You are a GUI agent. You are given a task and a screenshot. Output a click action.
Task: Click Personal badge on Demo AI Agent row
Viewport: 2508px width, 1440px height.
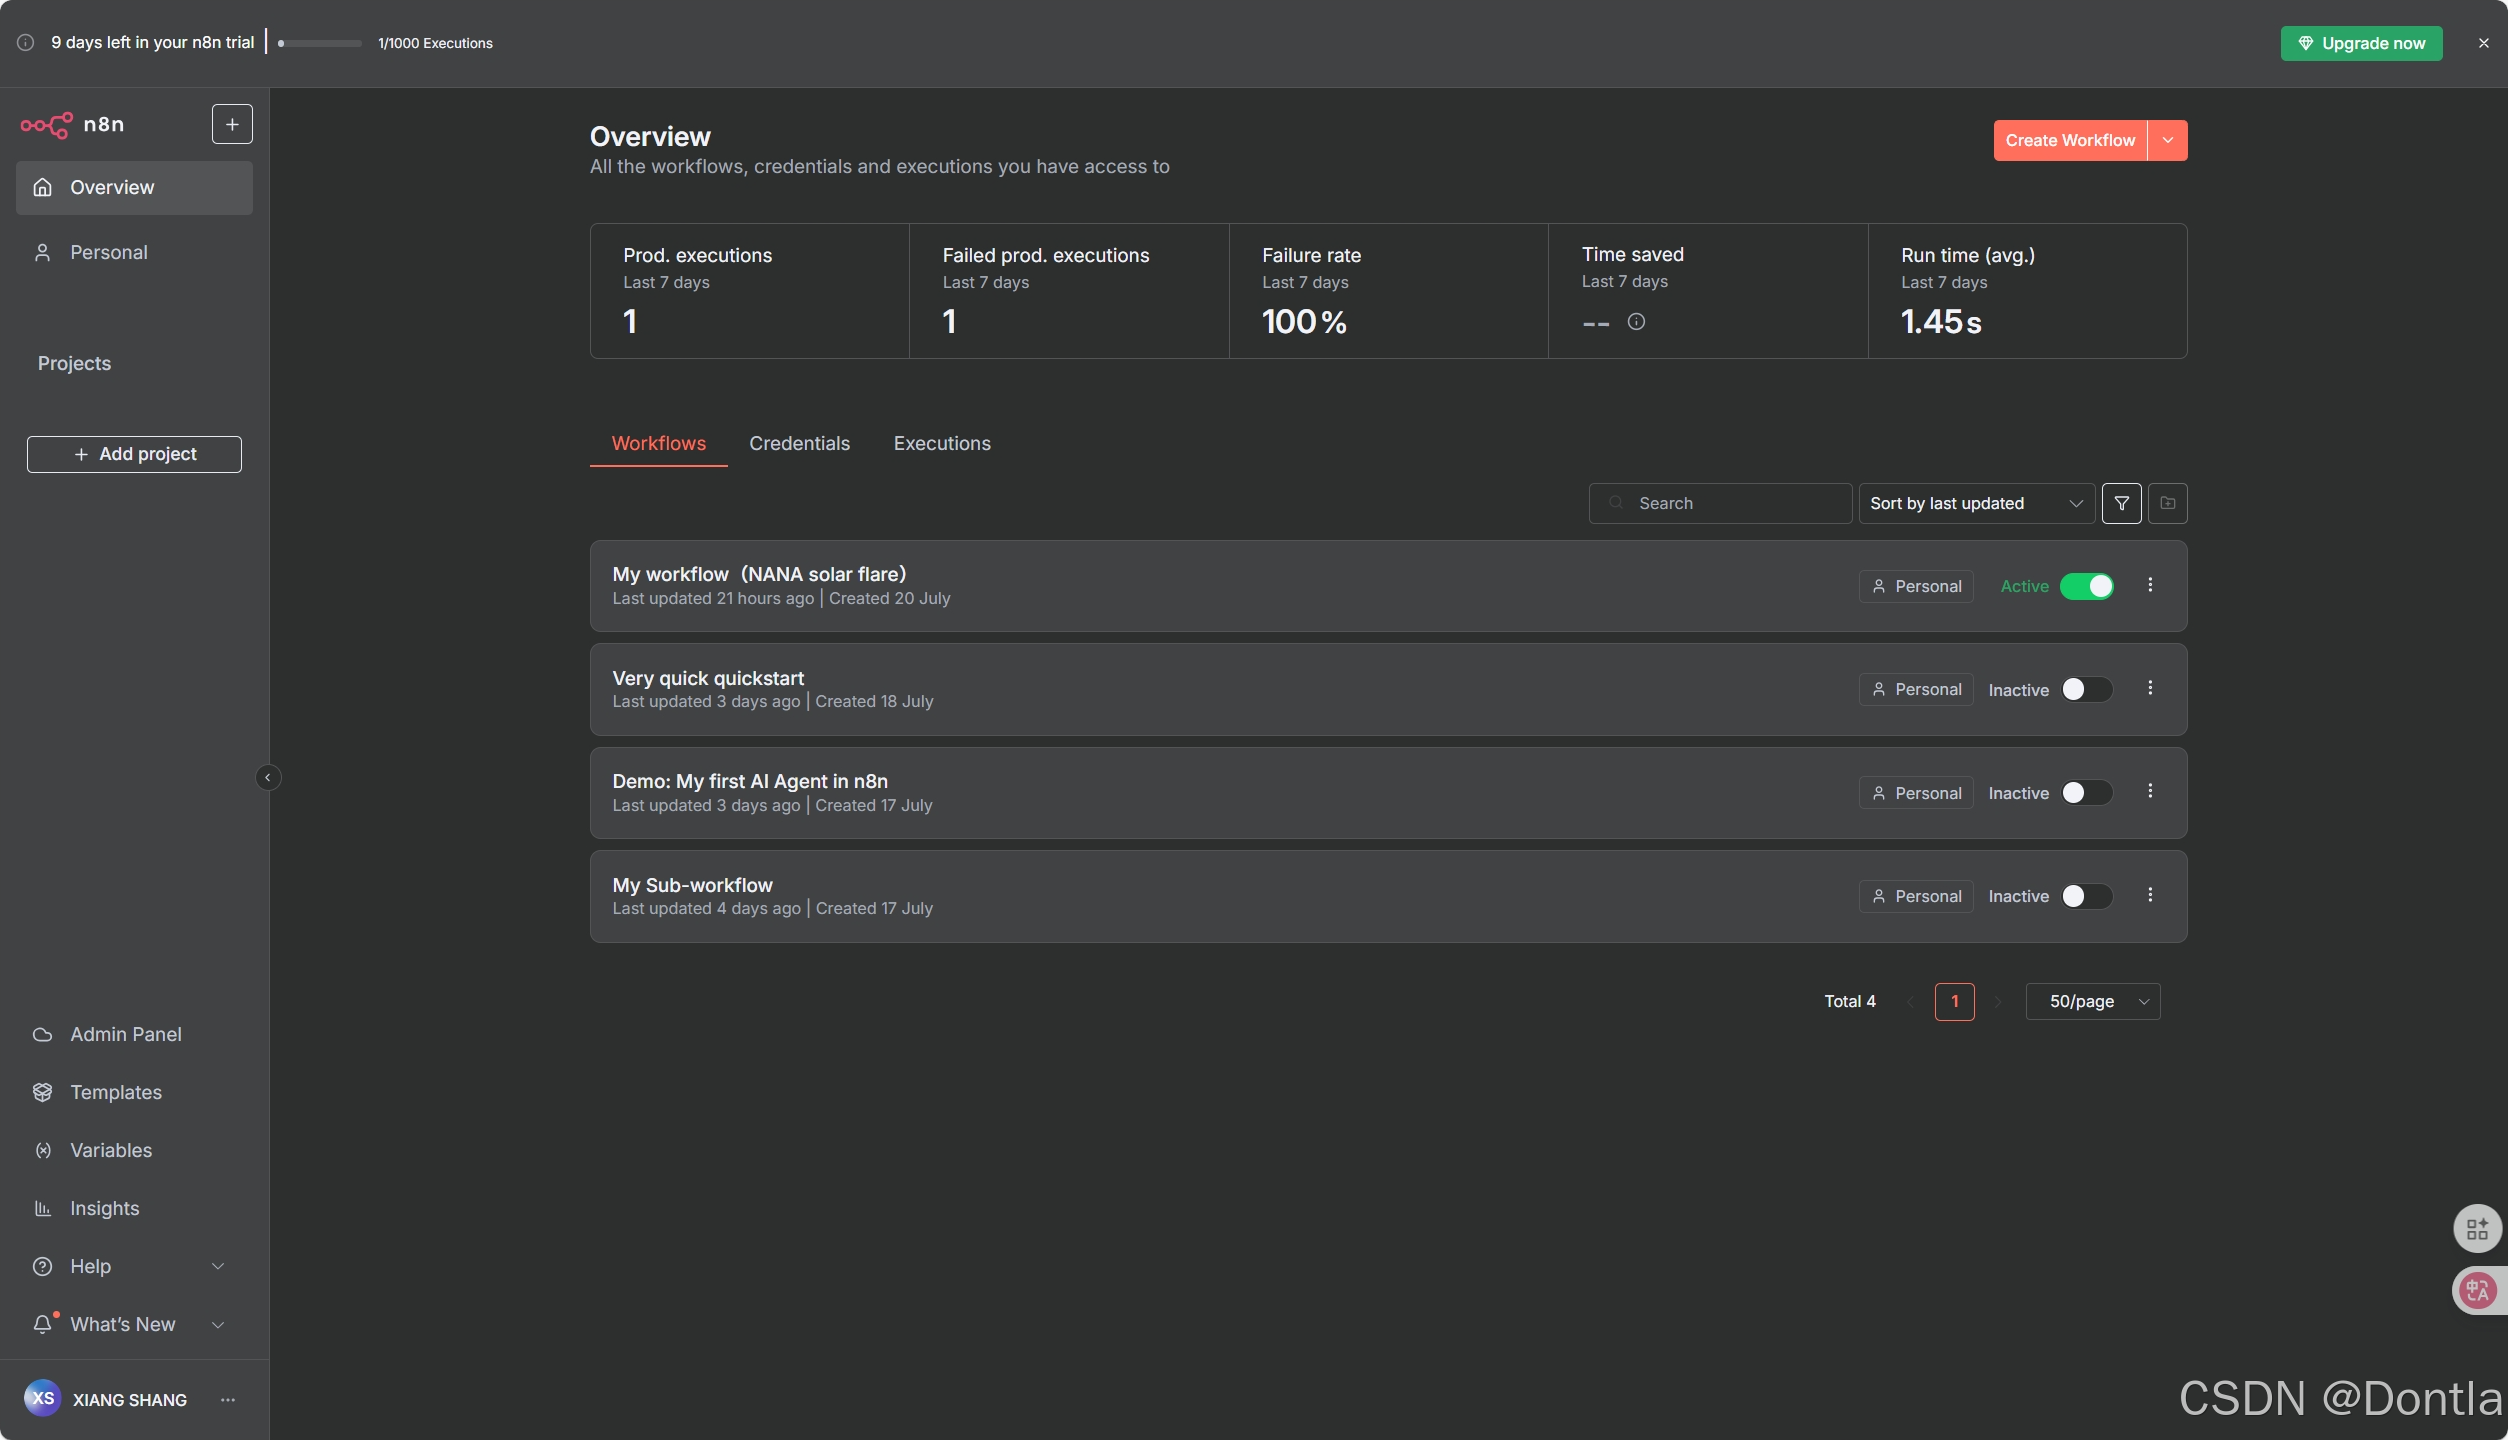(1916, 793)
